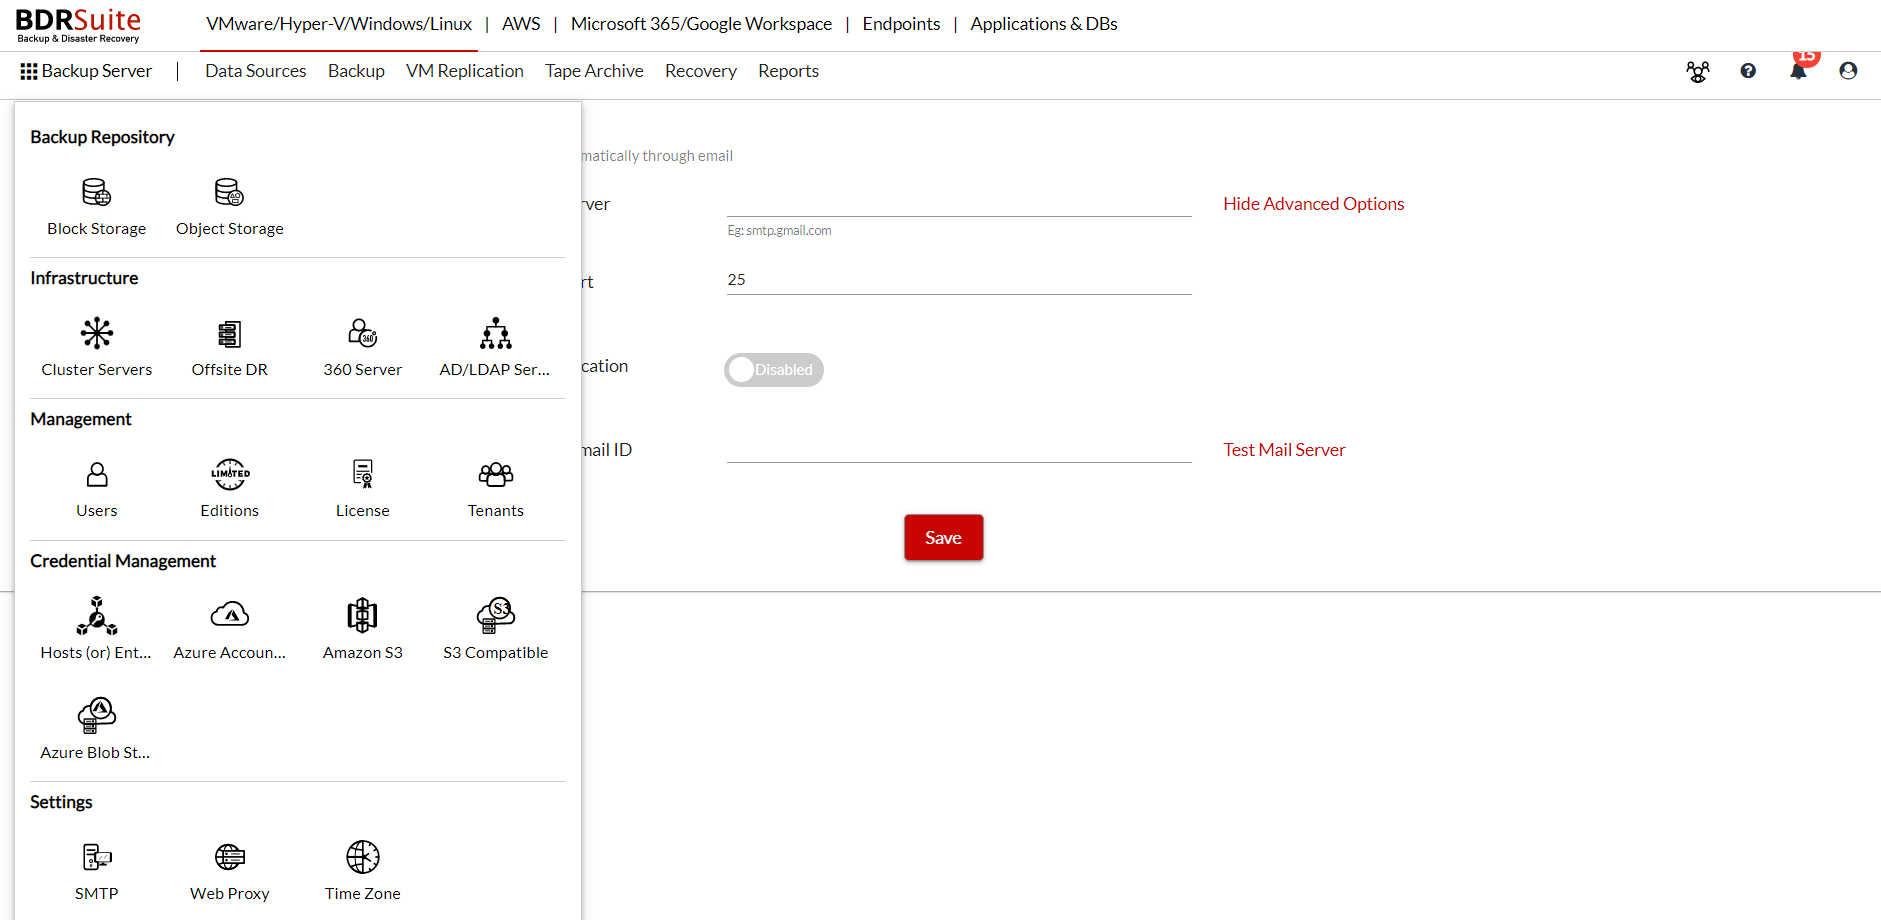The width and height of the screenshot is (1881, 920).
Task: Enable the Disabled authentication toggle
Action: coord(774,370)
